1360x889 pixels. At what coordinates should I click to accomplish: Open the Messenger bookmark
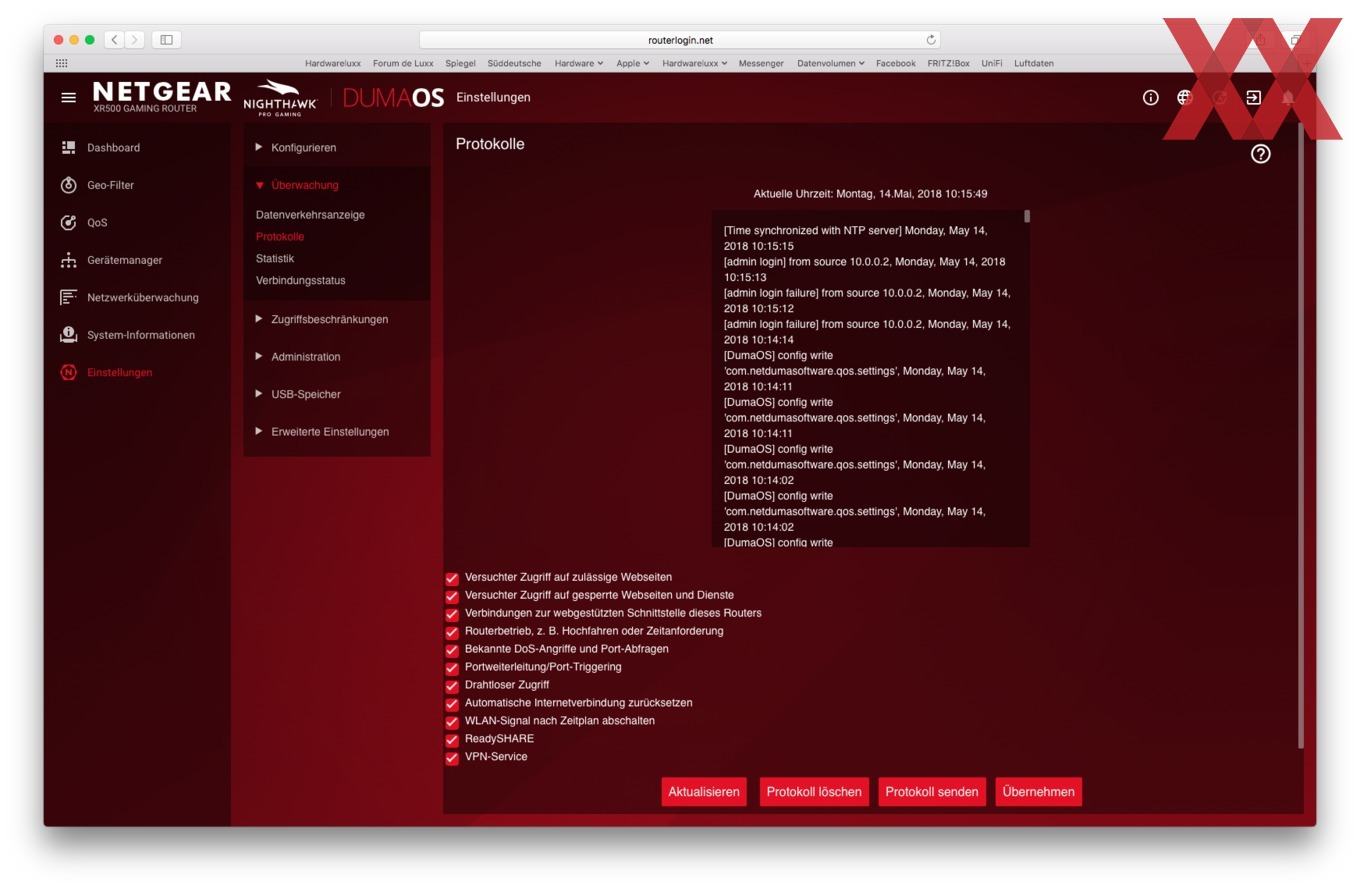click(x=761, y=63)
